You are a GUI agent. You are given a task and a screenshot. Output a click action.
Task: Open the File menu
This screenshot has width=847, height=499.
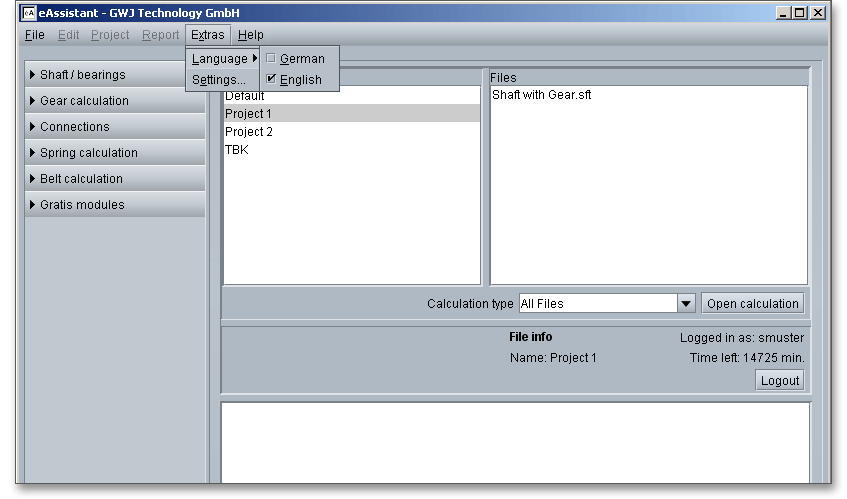pyautogui.click(x=35, y=35)
